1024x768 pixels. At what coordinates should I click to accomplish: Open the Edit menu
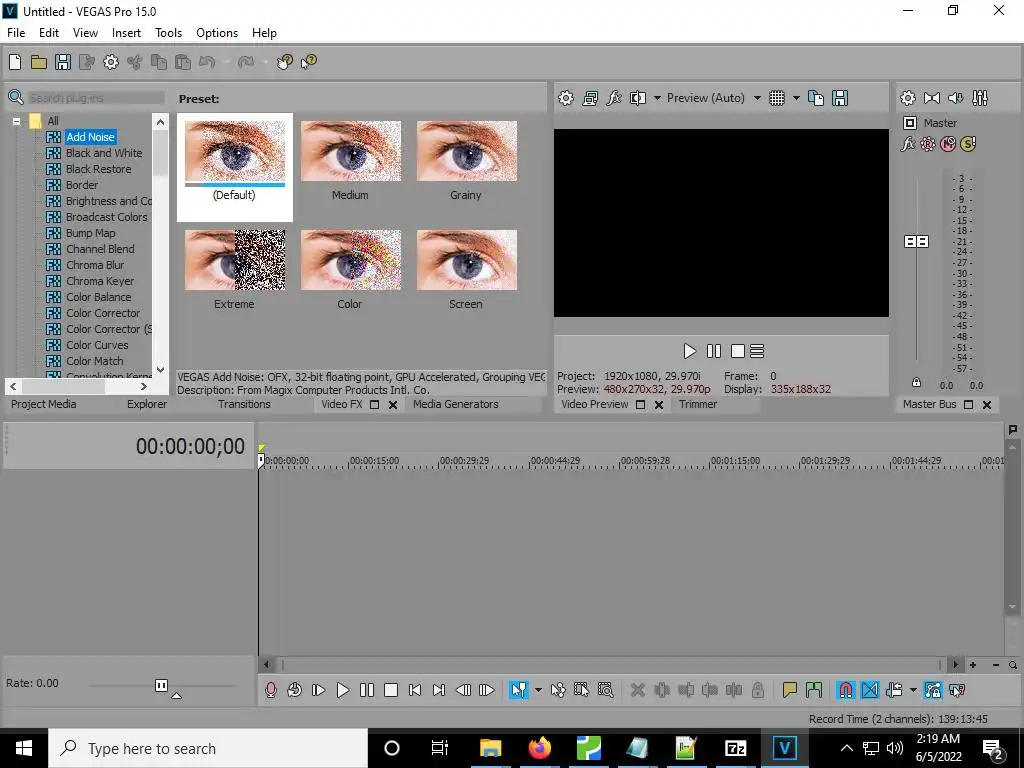point(49,33)
